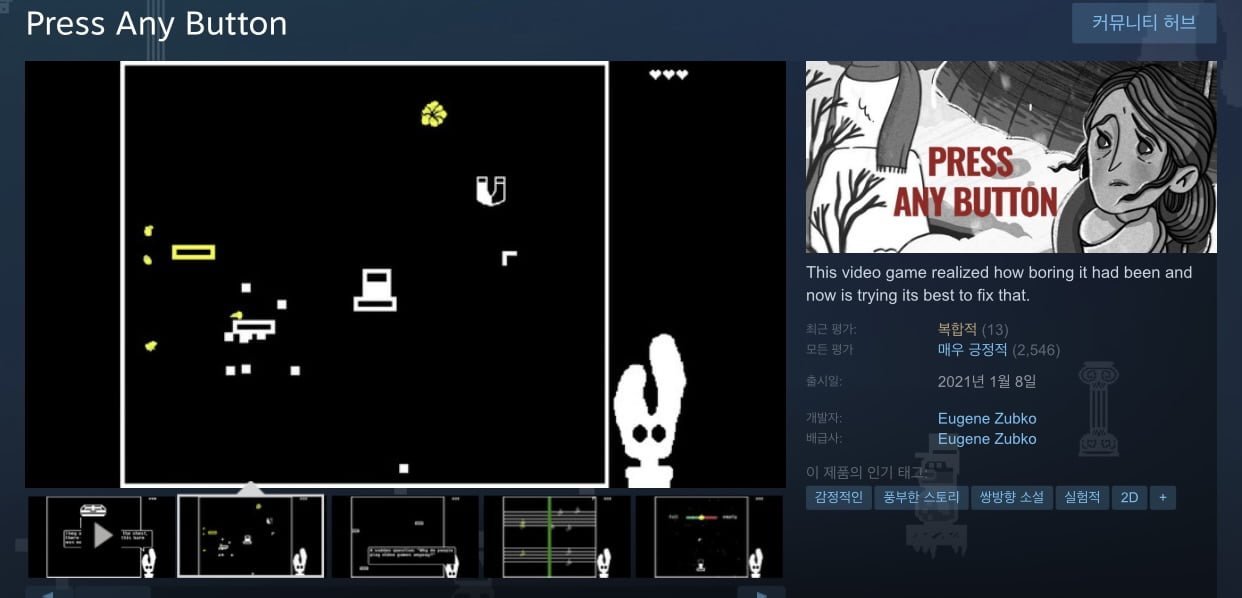Open publisher Eugene Zubko link
This screenshot has height=598, width=1242.
pos(987,439)
